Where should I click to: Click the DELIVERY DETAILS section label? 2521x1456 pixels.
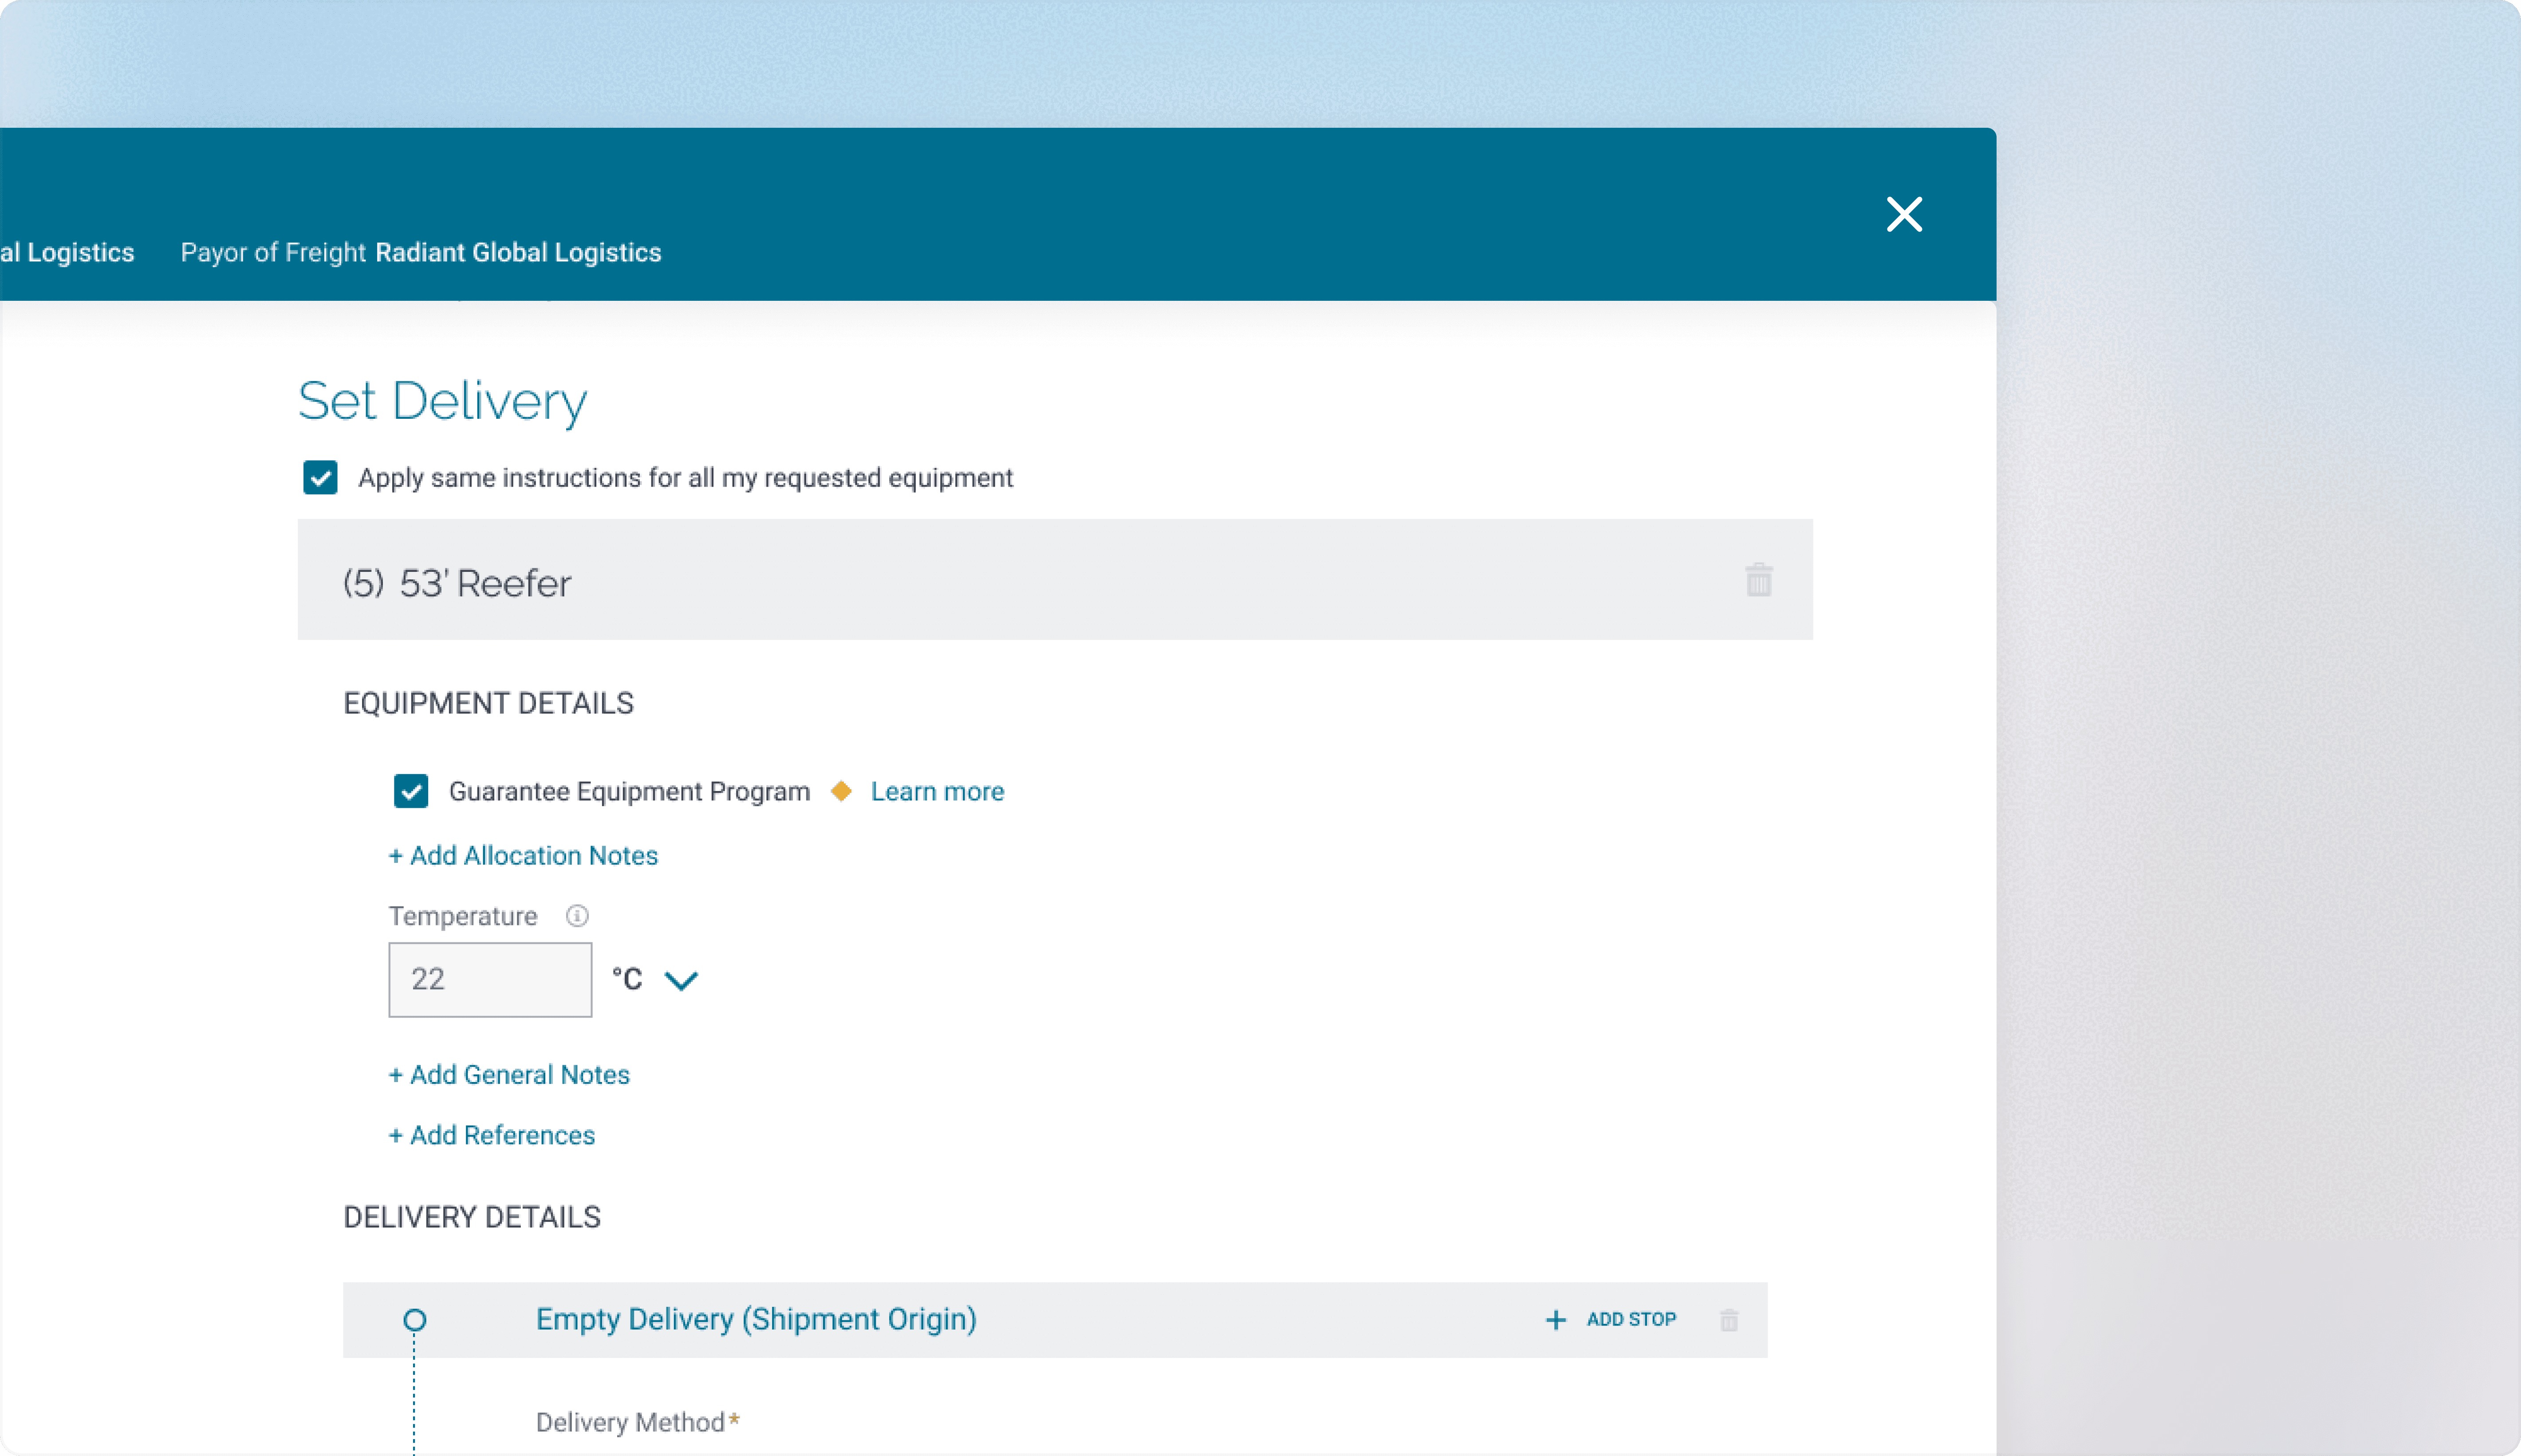(x=472, y=1217)
